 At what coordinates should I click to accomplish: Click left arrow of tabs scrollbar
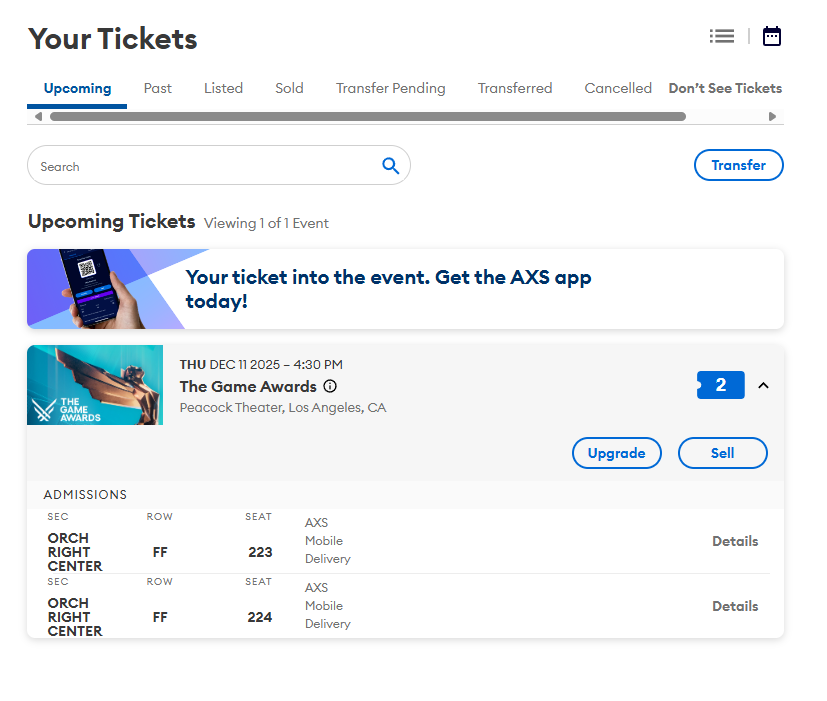[38, 117]
